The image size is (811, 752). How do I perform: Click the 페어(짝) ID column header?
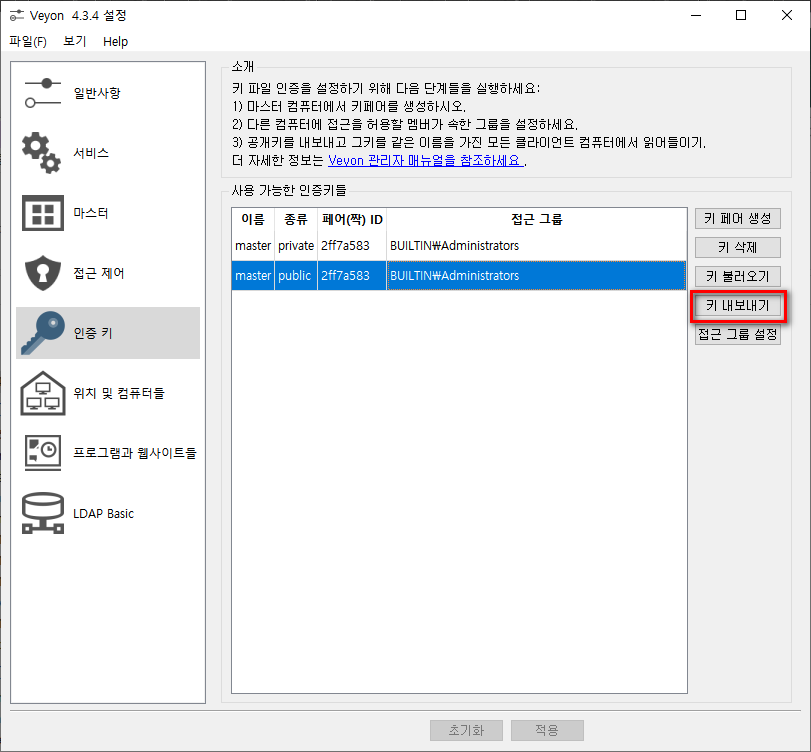352,219
